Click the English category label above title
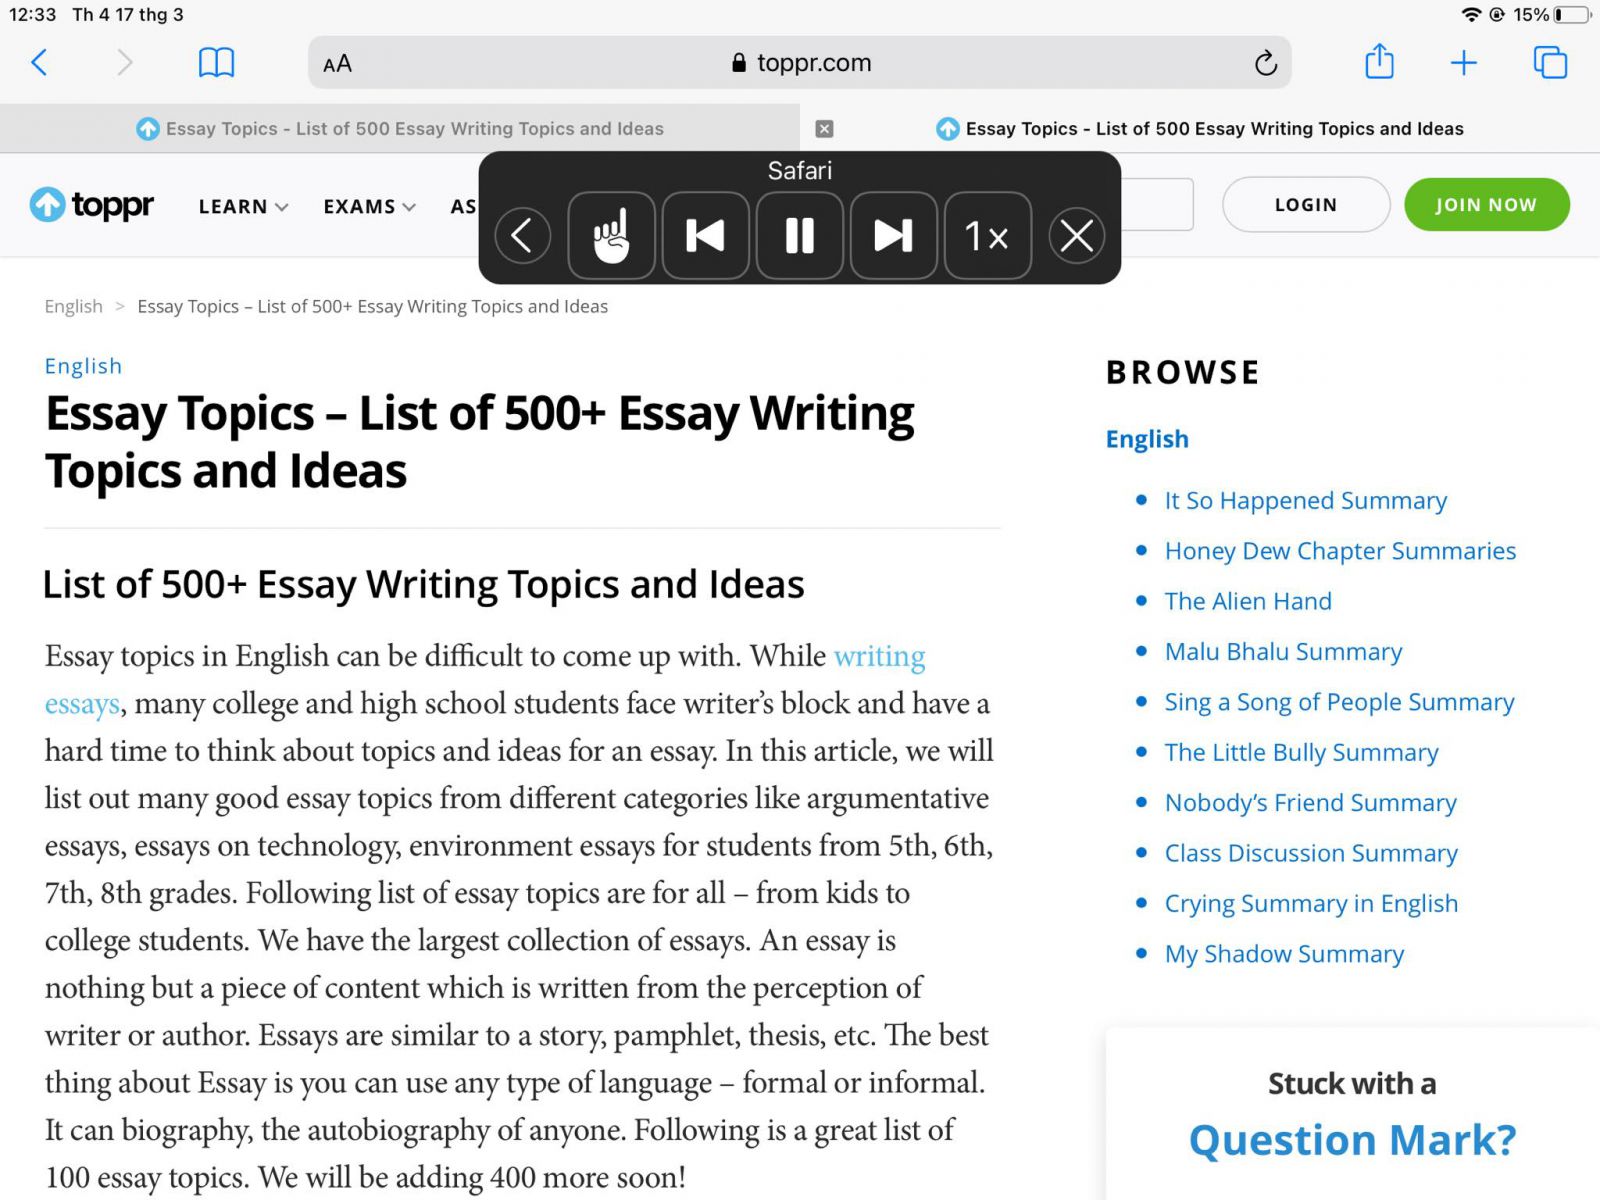The image size is (1600, 1200). click(x=83, y=366)
